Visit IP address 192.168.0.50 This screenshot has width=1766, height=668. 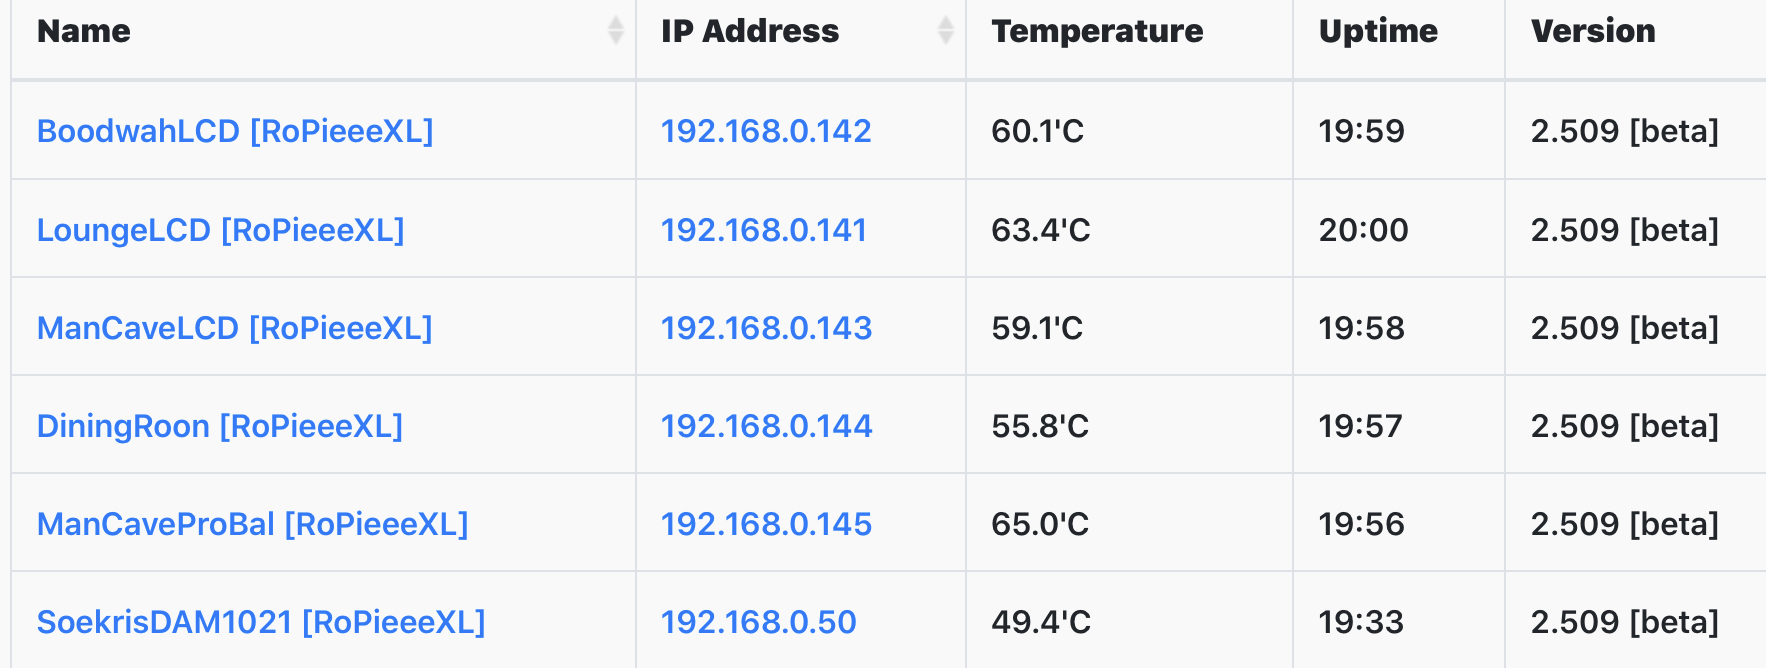coord(759,622)
